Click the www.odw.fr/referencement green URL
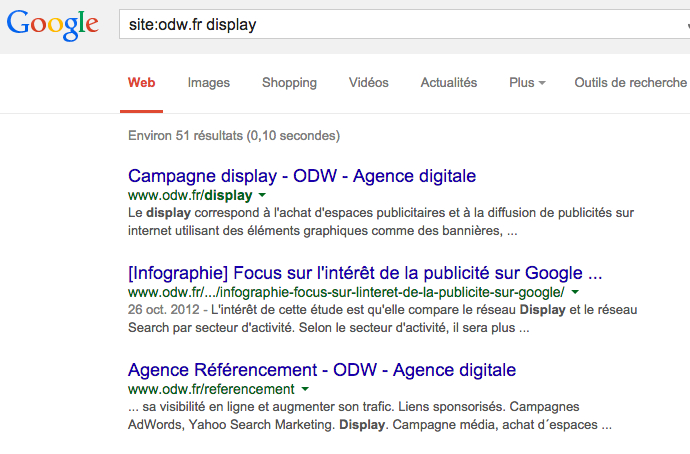690x454 pixels. coord(211,389)
